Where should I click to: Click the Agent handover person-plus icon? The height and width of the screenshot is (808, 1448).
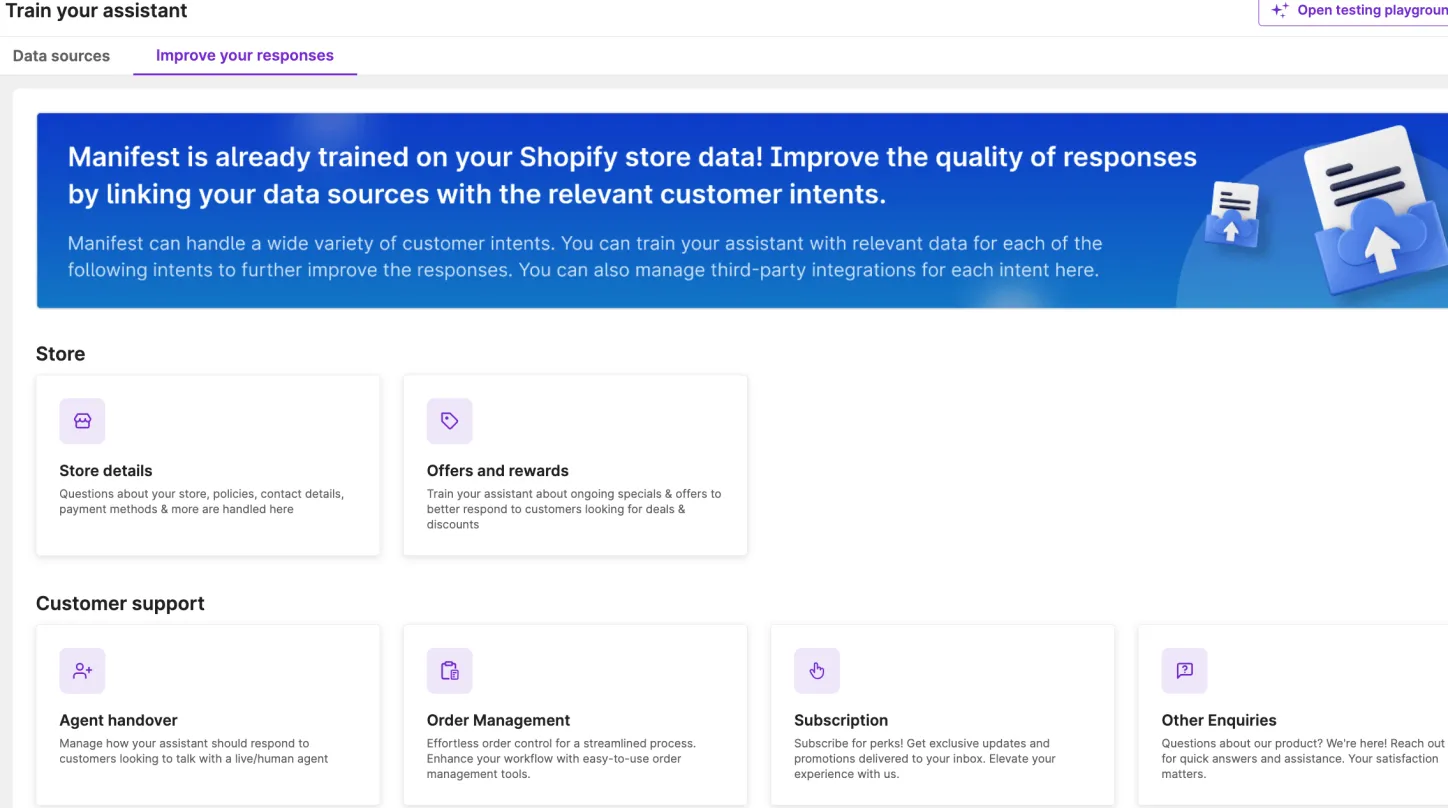(82, 671)
